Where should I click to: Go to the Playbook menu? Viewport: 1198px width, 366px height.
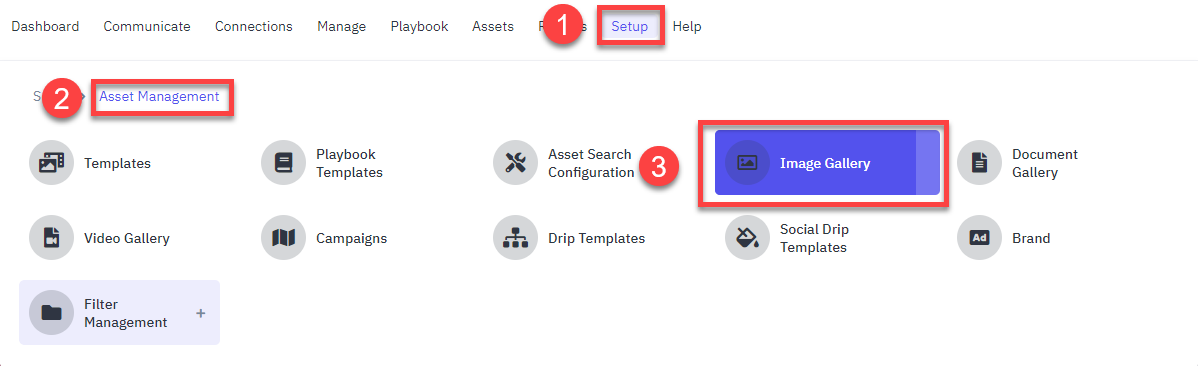click(x=419, y=27)
